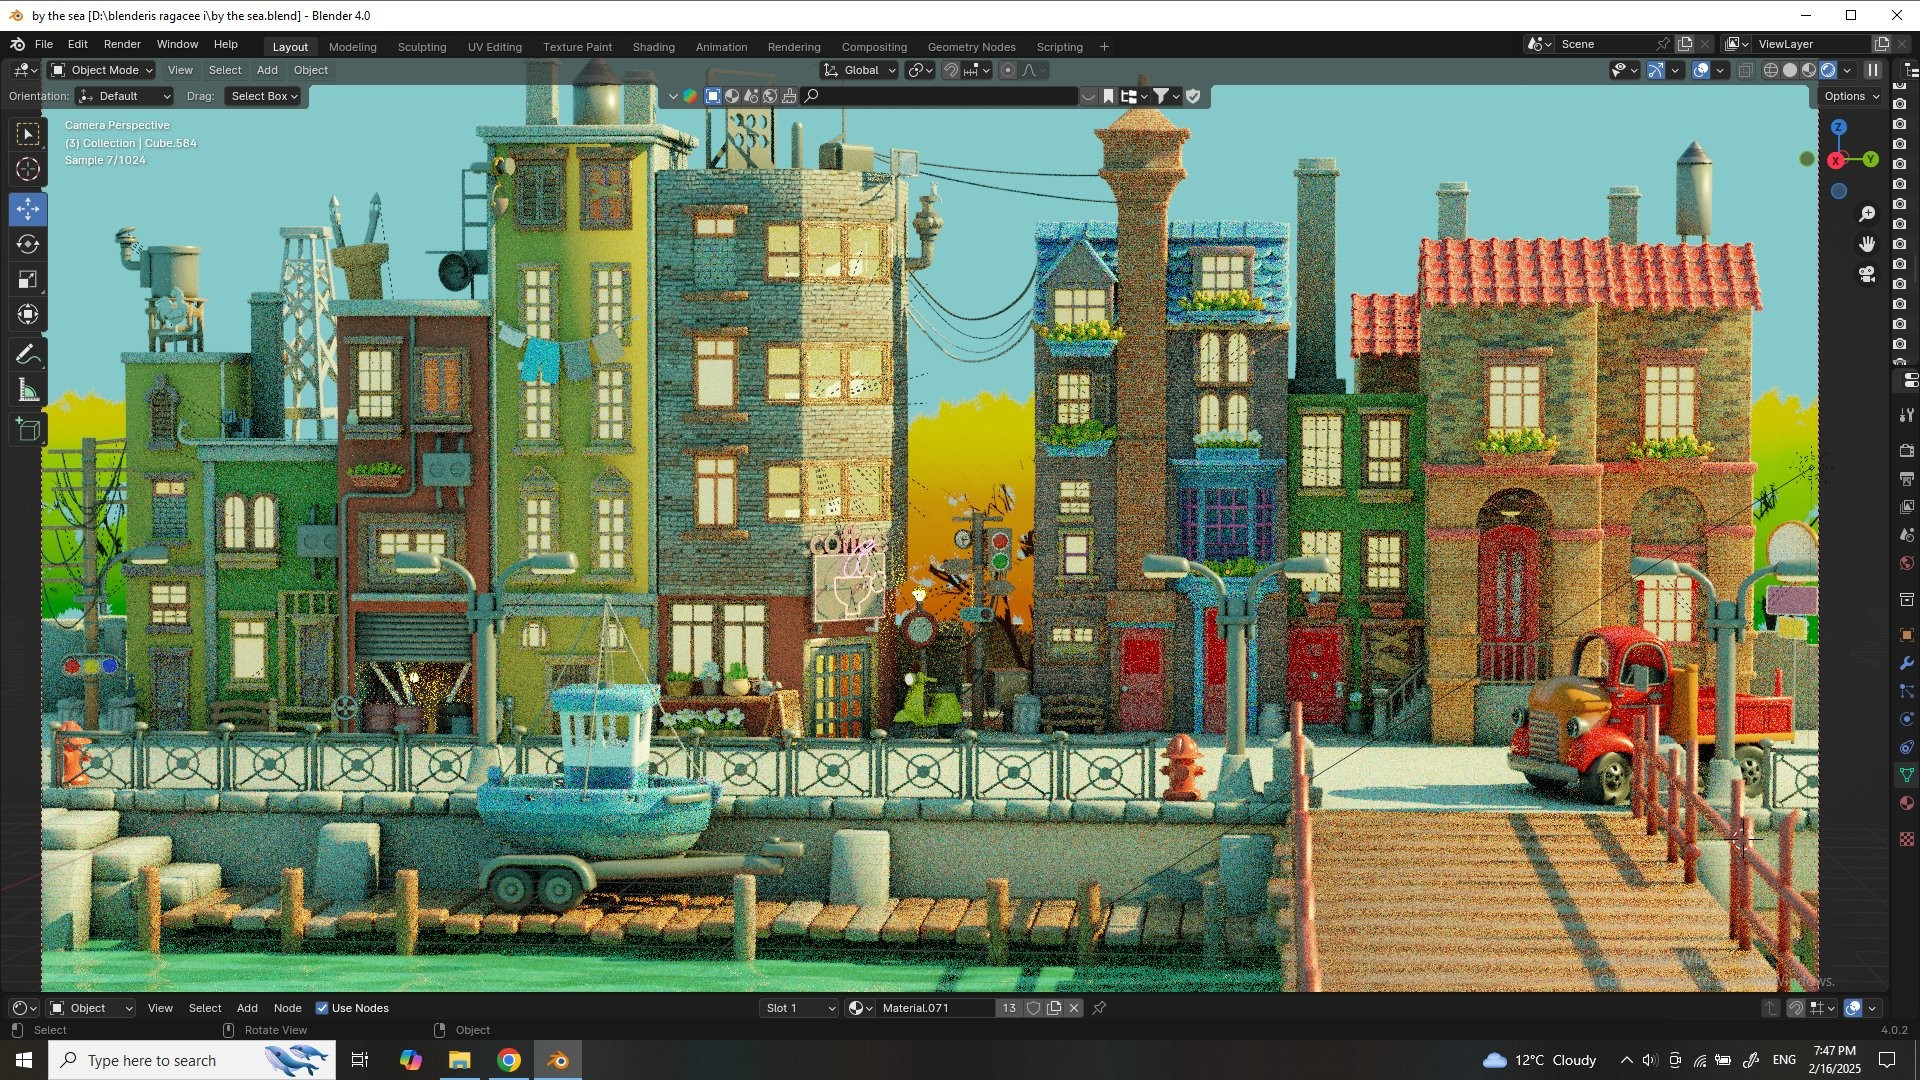Open the Object Data properties tab
Image resolution: width=1920 pixels, height=1080 pixels.
1906,775
